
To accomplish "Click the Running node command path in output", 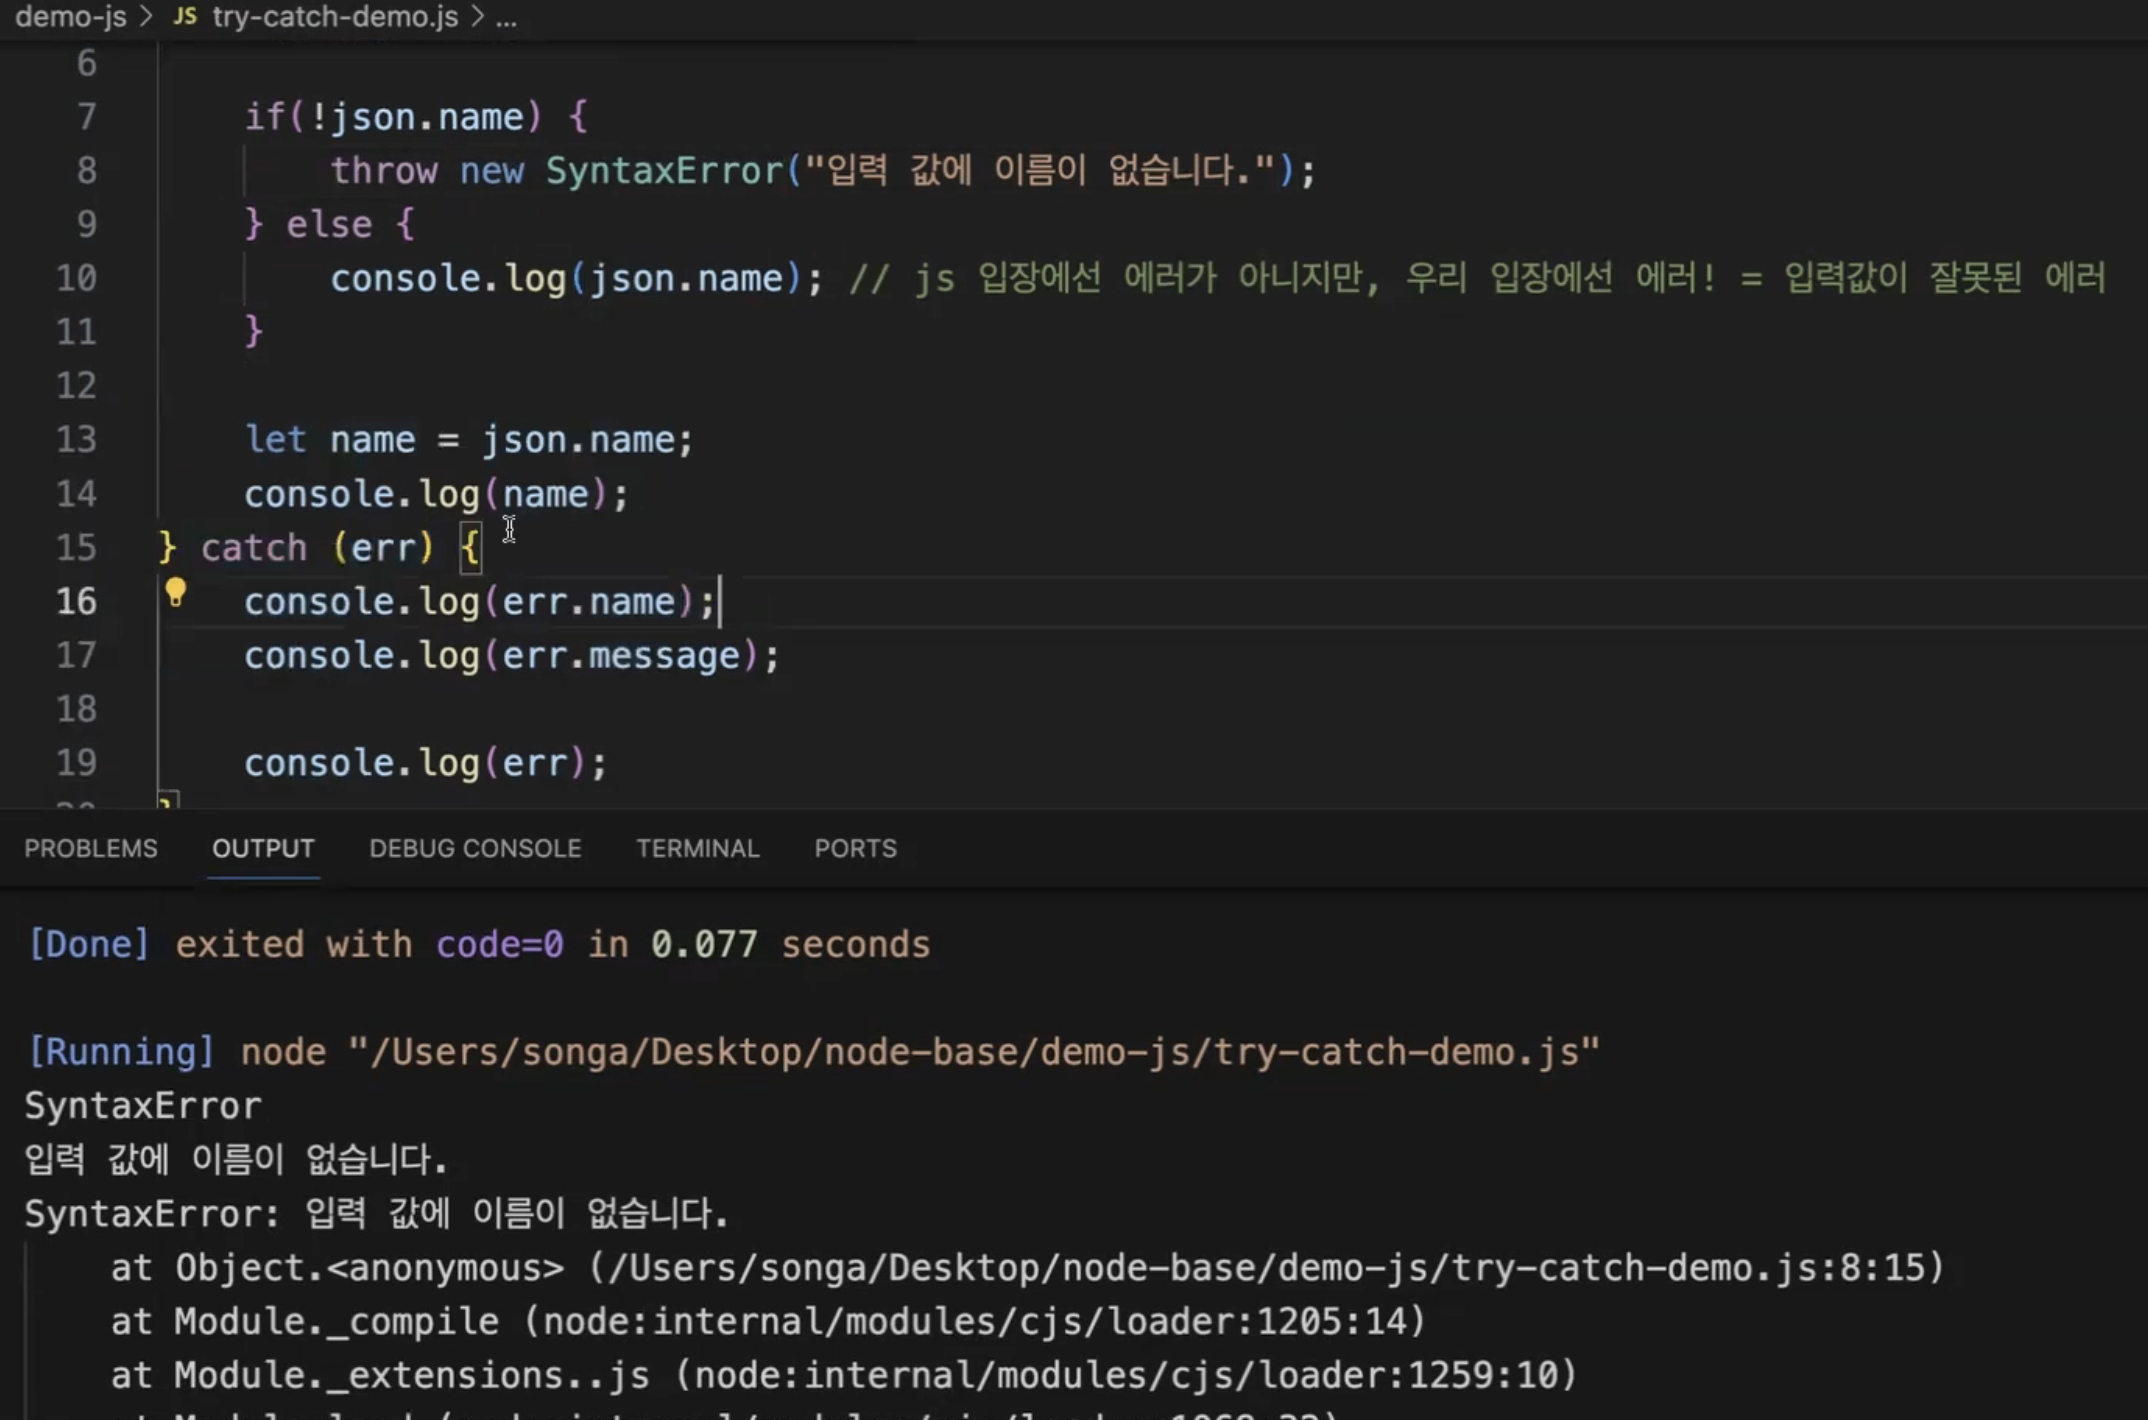I will pos(970,1052).
